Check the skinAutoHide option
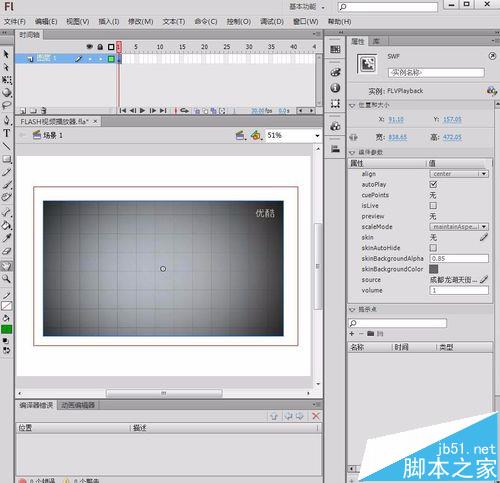 [x=433, y=248]
